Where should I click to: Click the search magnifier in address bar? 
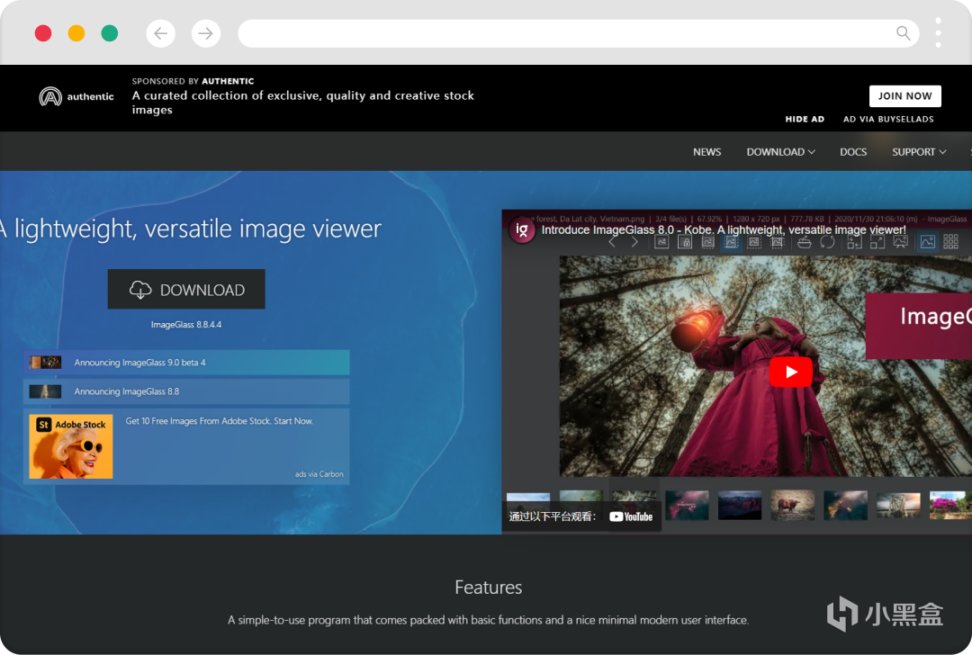tap(903, 33)
